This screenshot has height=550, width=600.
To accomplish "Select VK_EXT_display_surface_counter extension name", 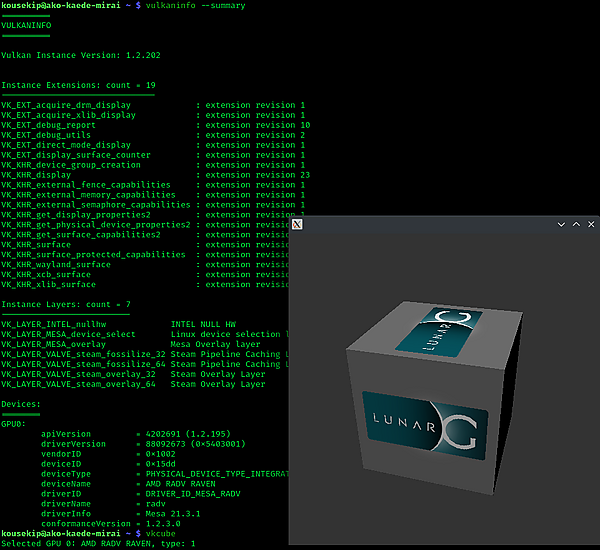I will [76, 155].
